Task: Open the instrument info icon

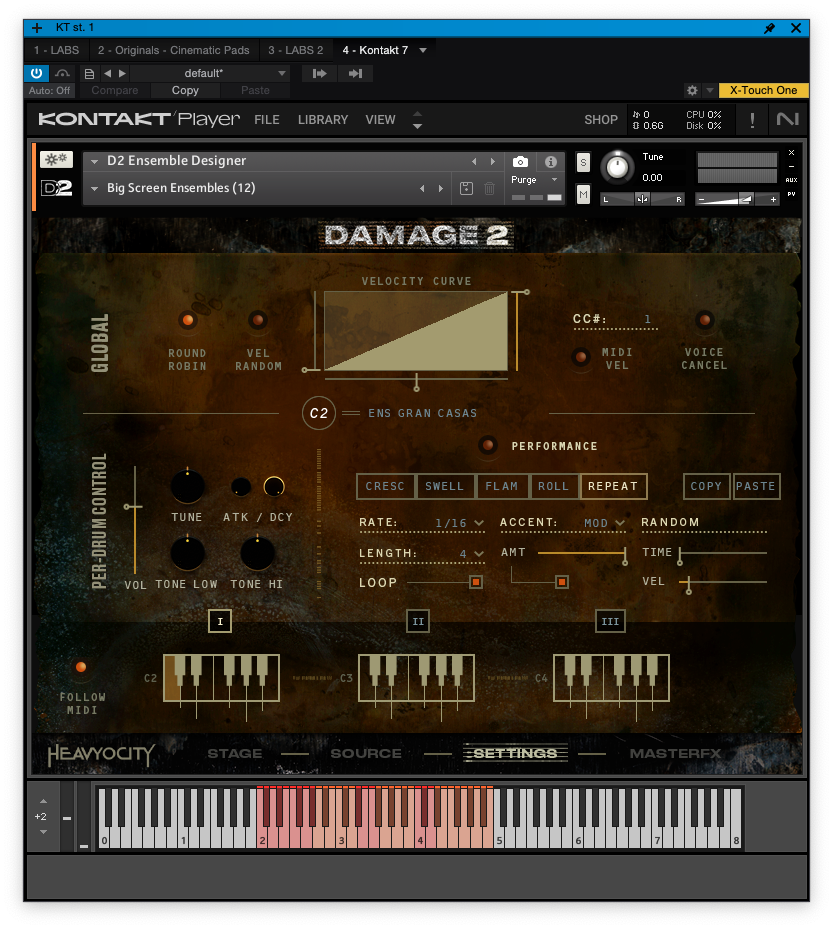Action: pyautogui.click(x=550, y=161)
